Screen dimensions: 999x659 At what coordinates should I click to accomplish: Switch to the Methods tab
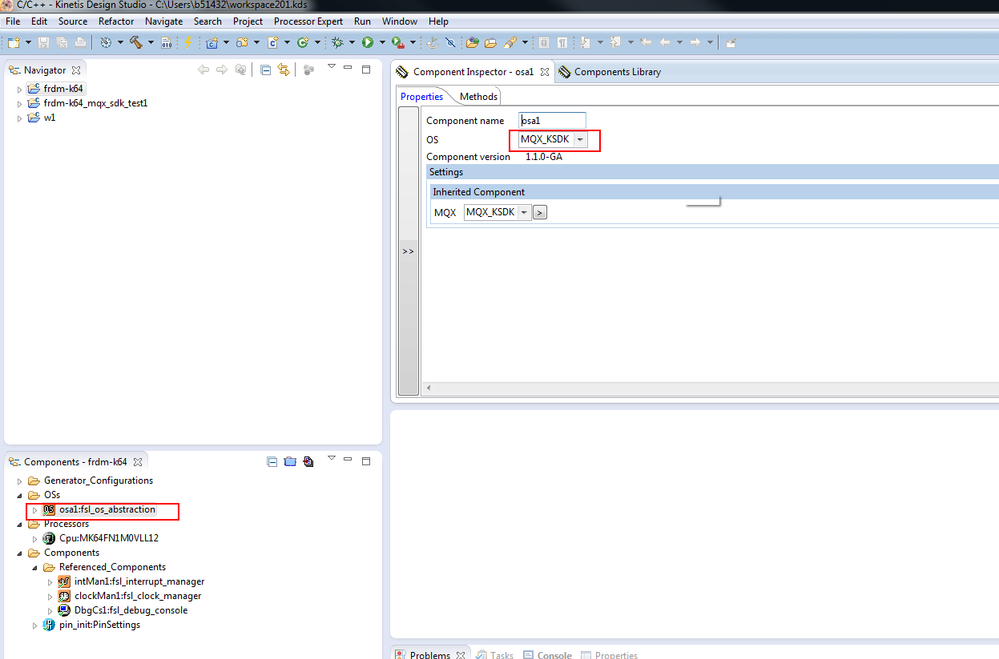click(x=478, y=96)
